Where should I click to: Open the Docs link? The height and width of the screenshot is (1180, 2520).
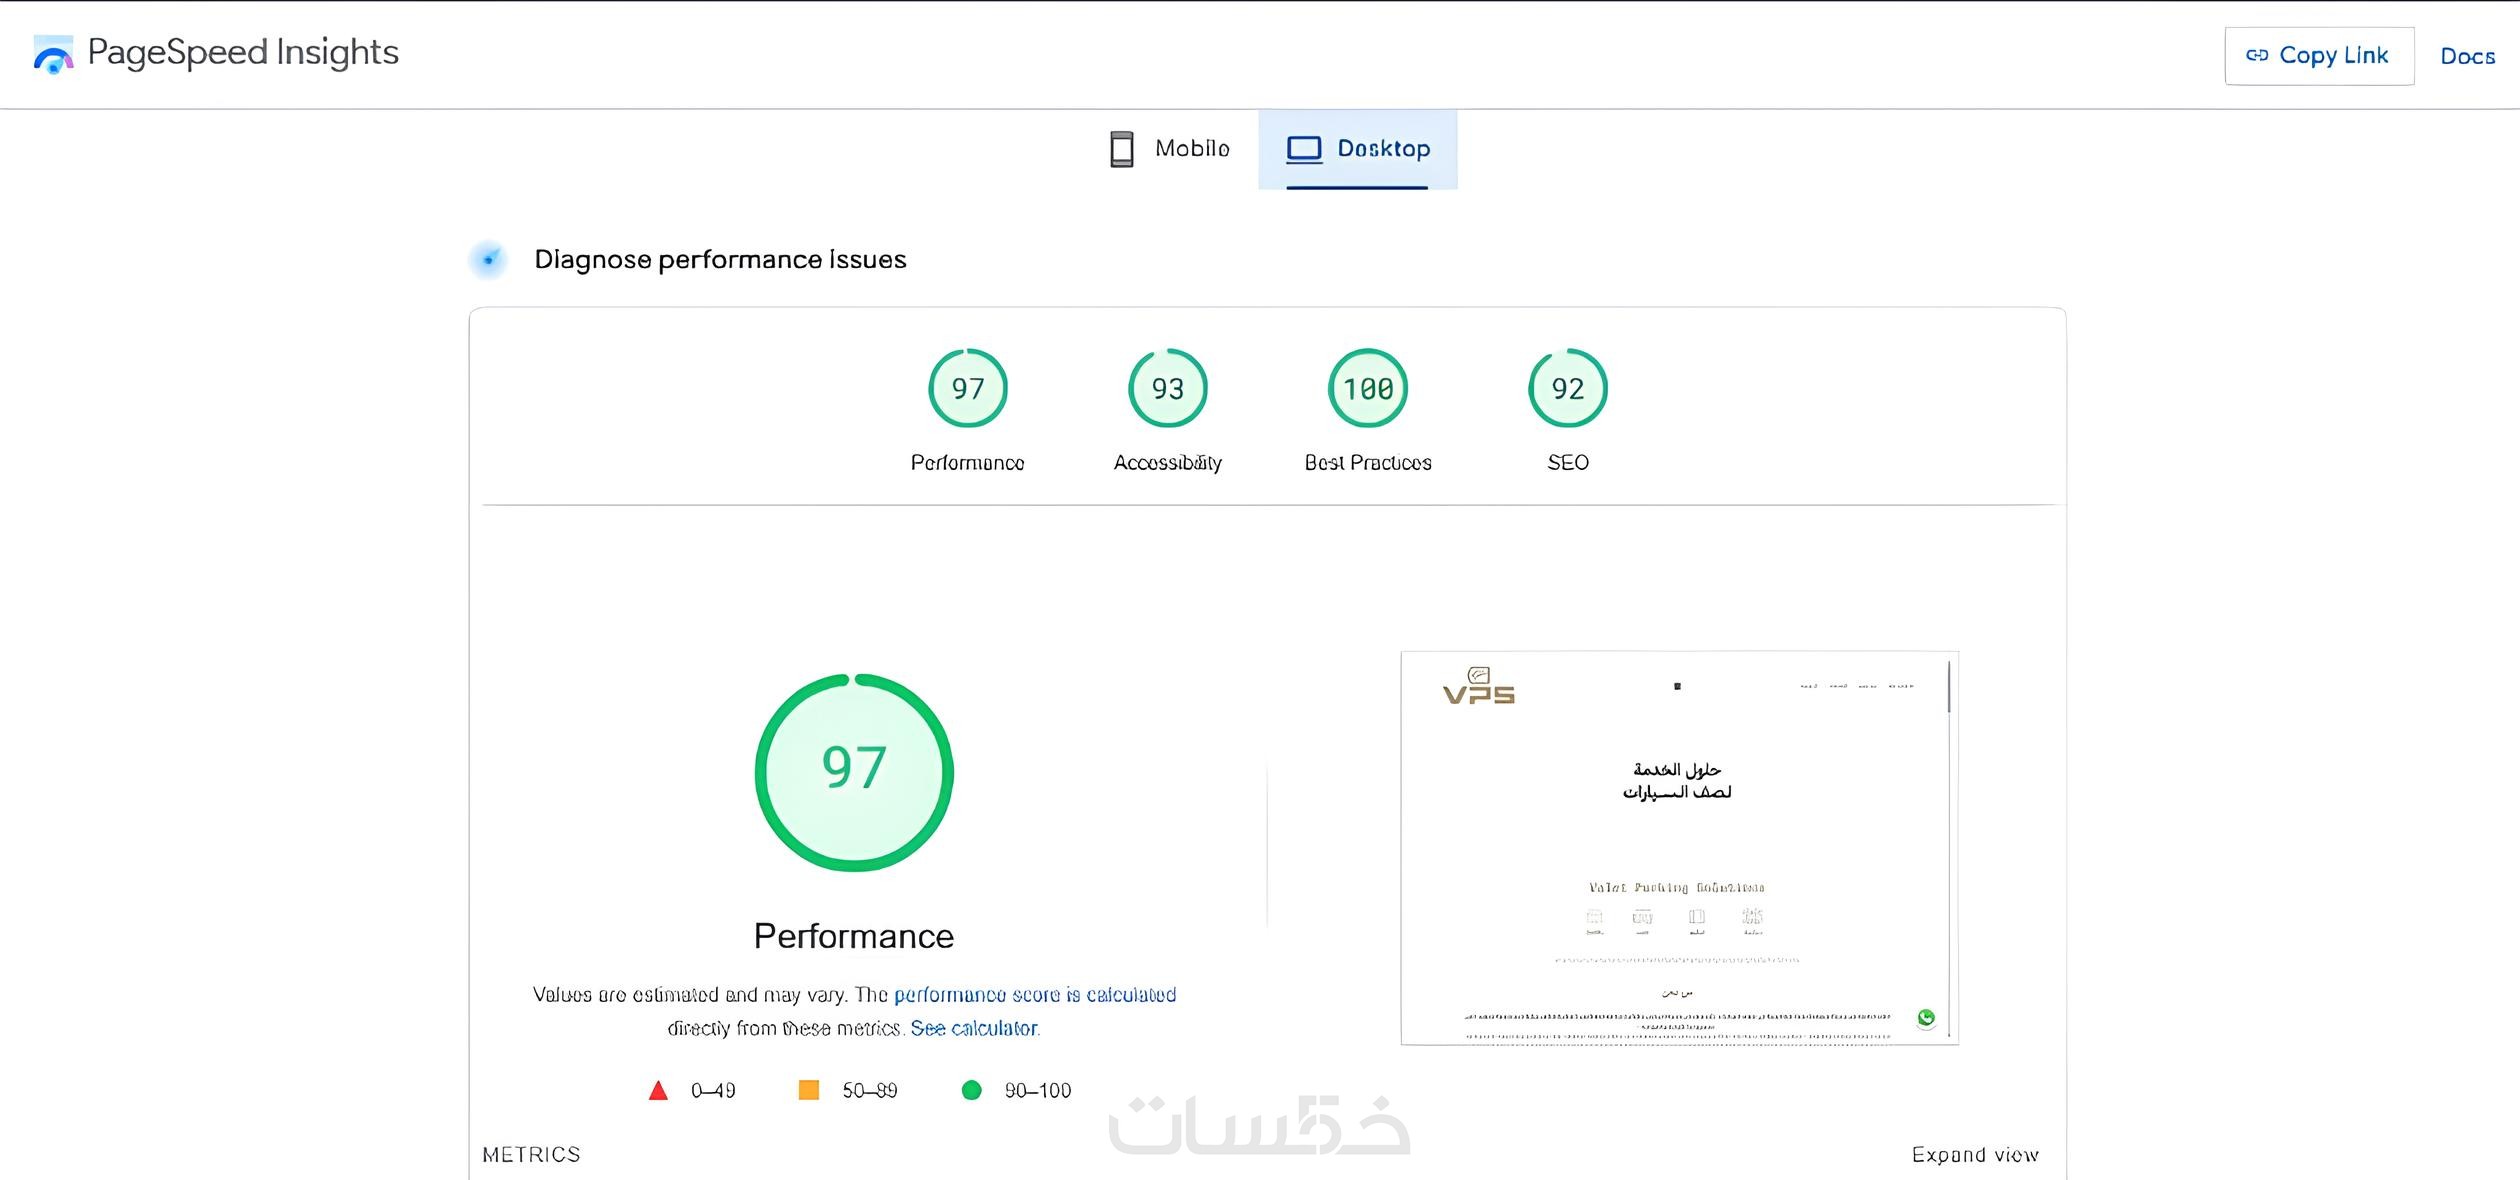tap(2467, 56)
